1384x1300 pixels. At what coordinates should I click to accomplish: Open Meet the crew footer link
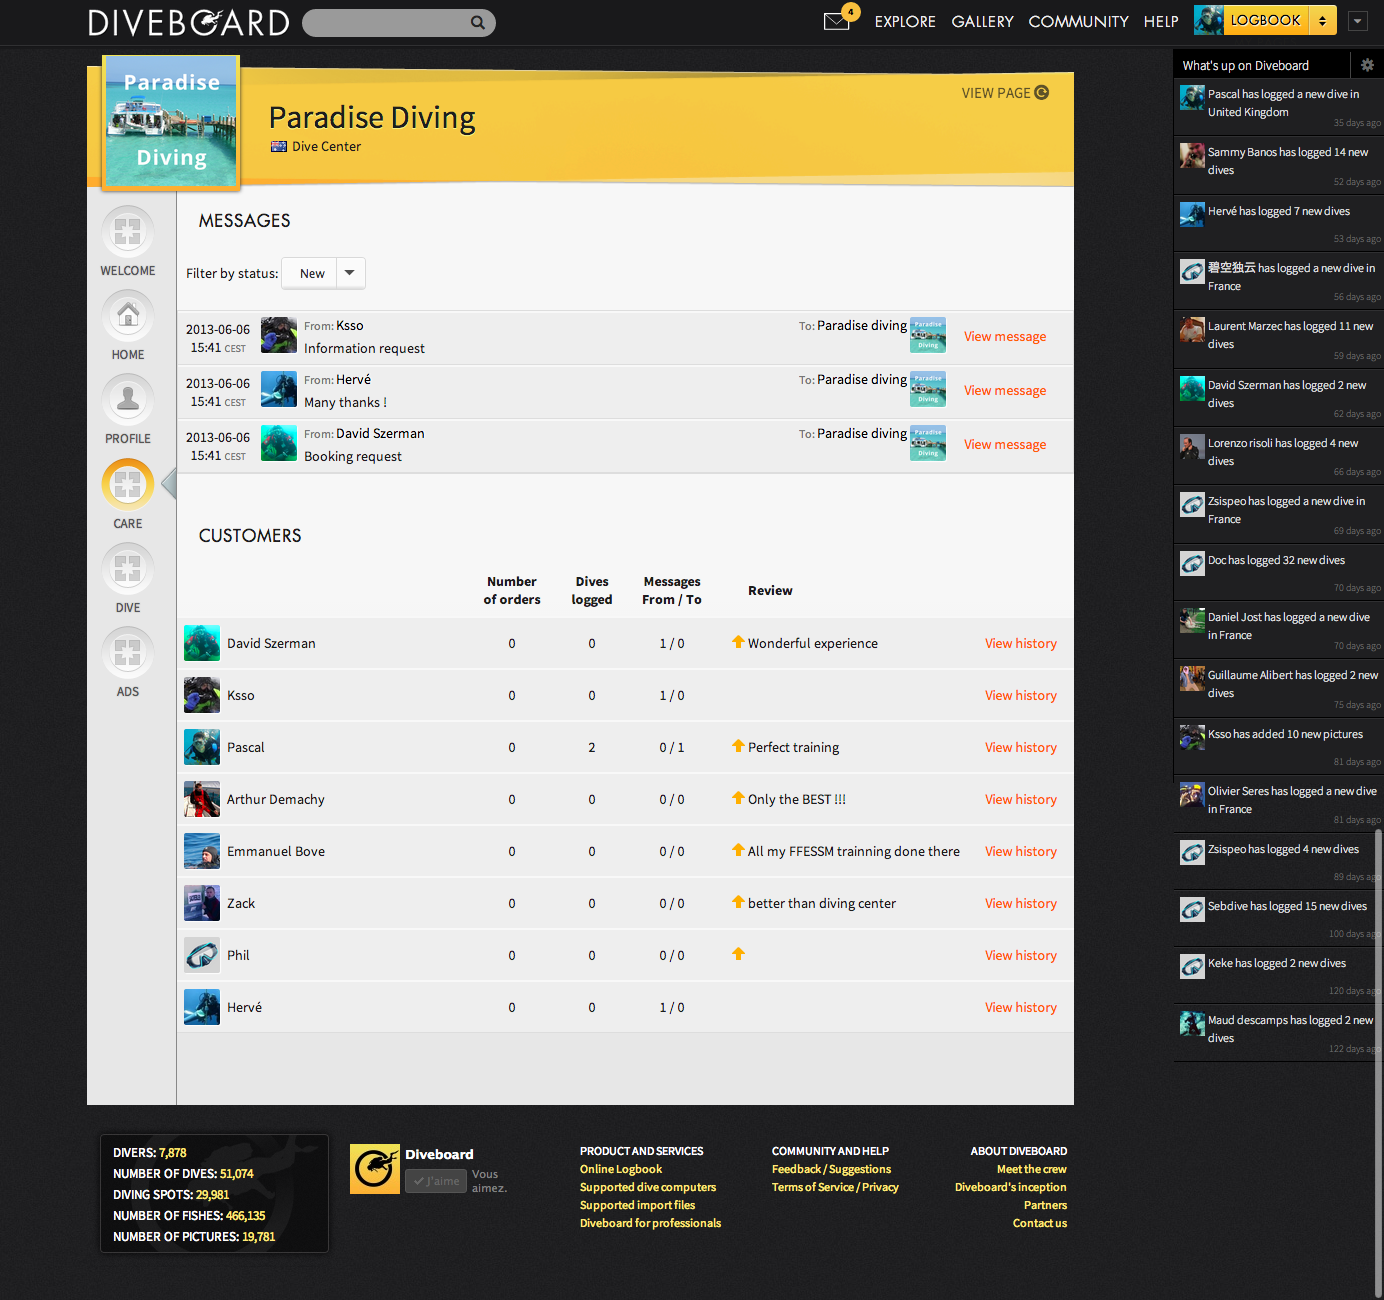tap(1031, 1169)
